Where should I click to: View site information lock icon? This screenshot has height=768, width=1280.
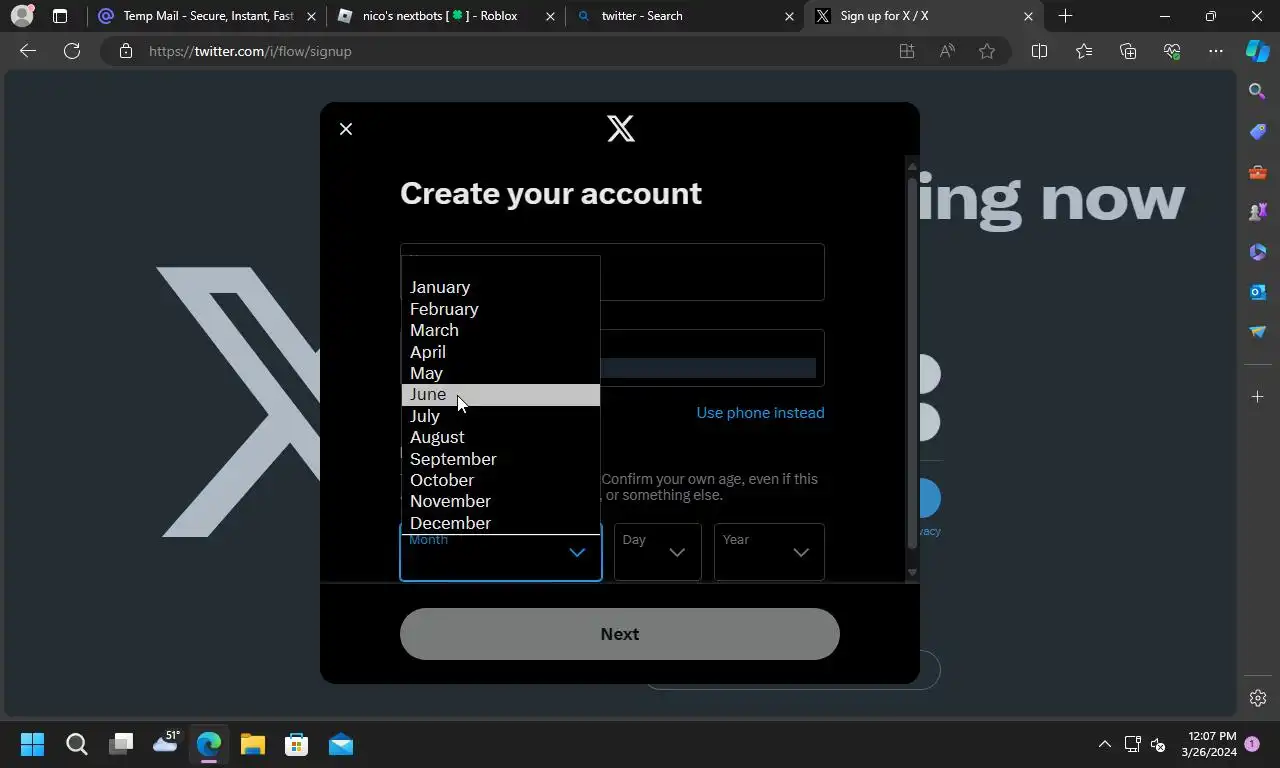pos(126,51)
